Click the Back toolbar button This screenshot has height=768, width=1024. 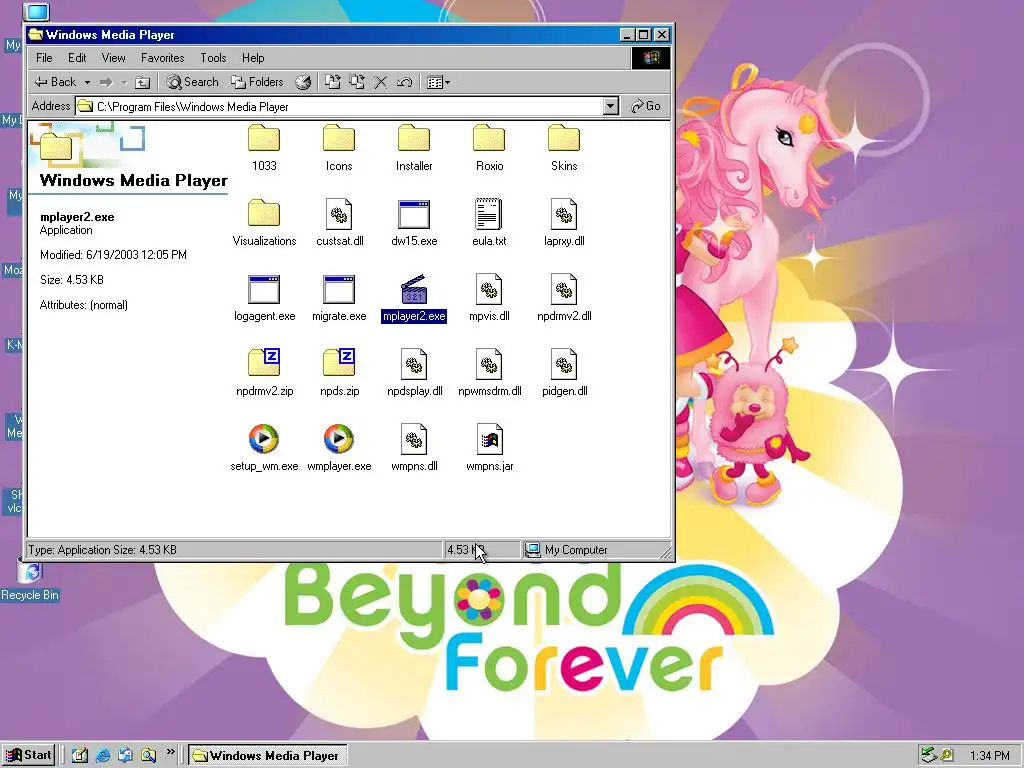55,82
